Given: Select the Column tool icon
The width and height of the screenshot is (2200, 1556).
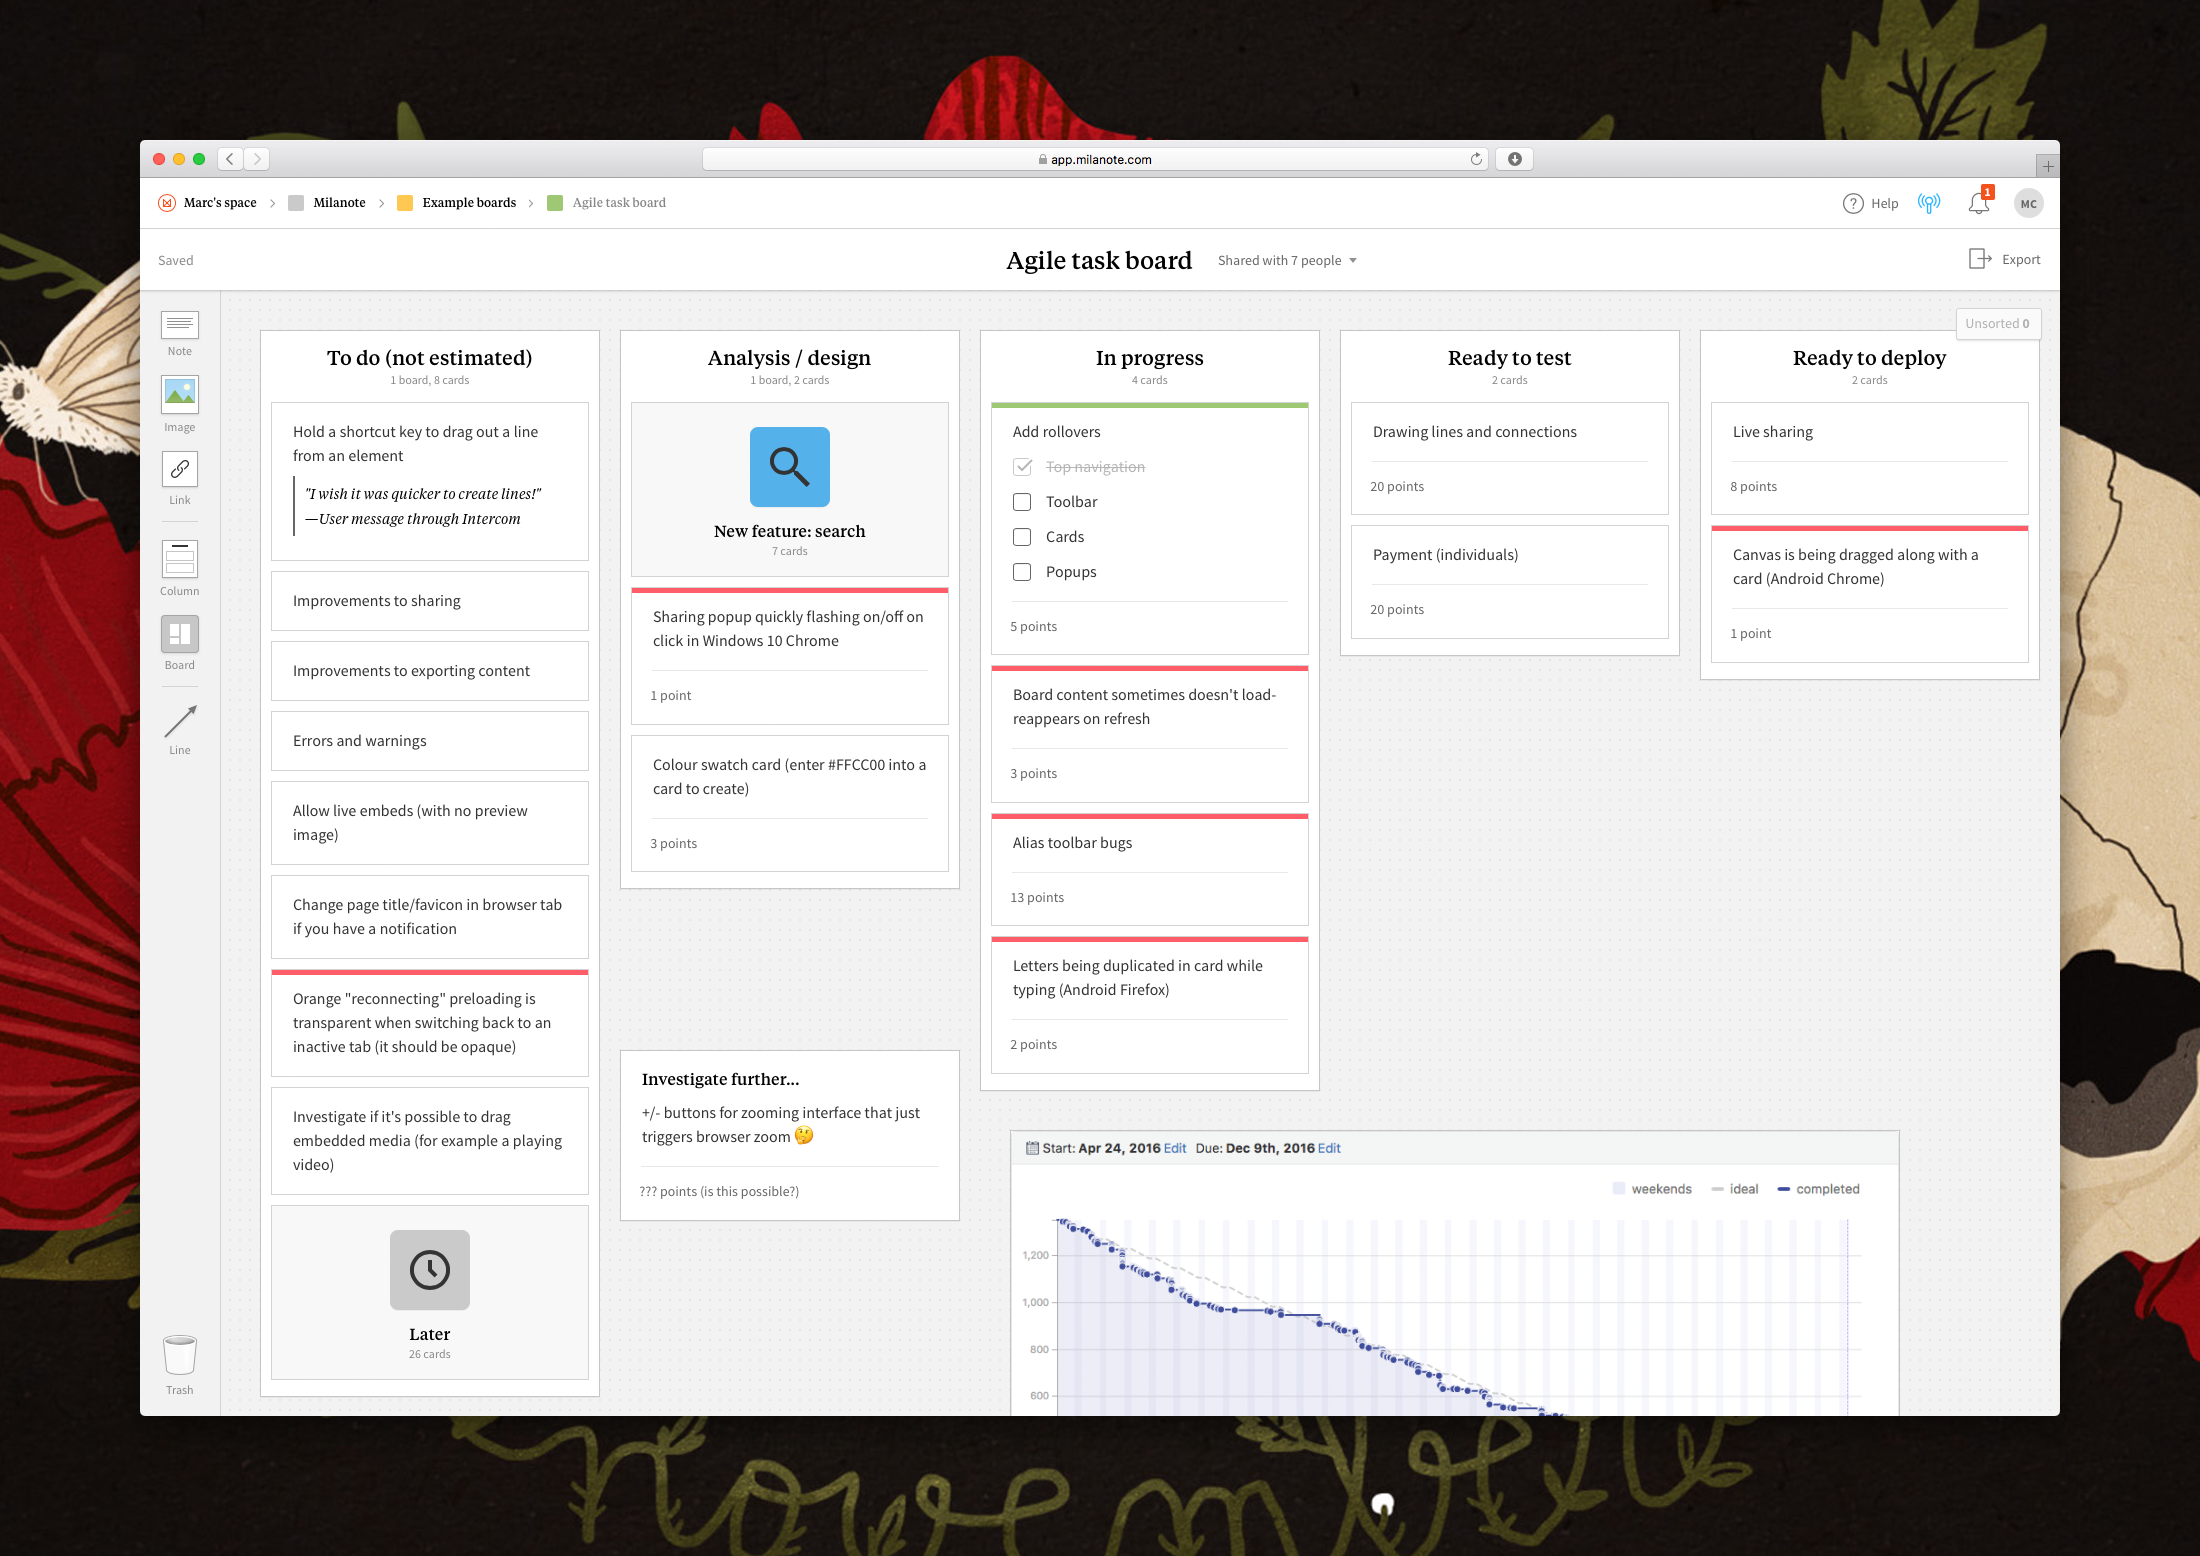Looking at the screenshot, I should pos(180,559).
